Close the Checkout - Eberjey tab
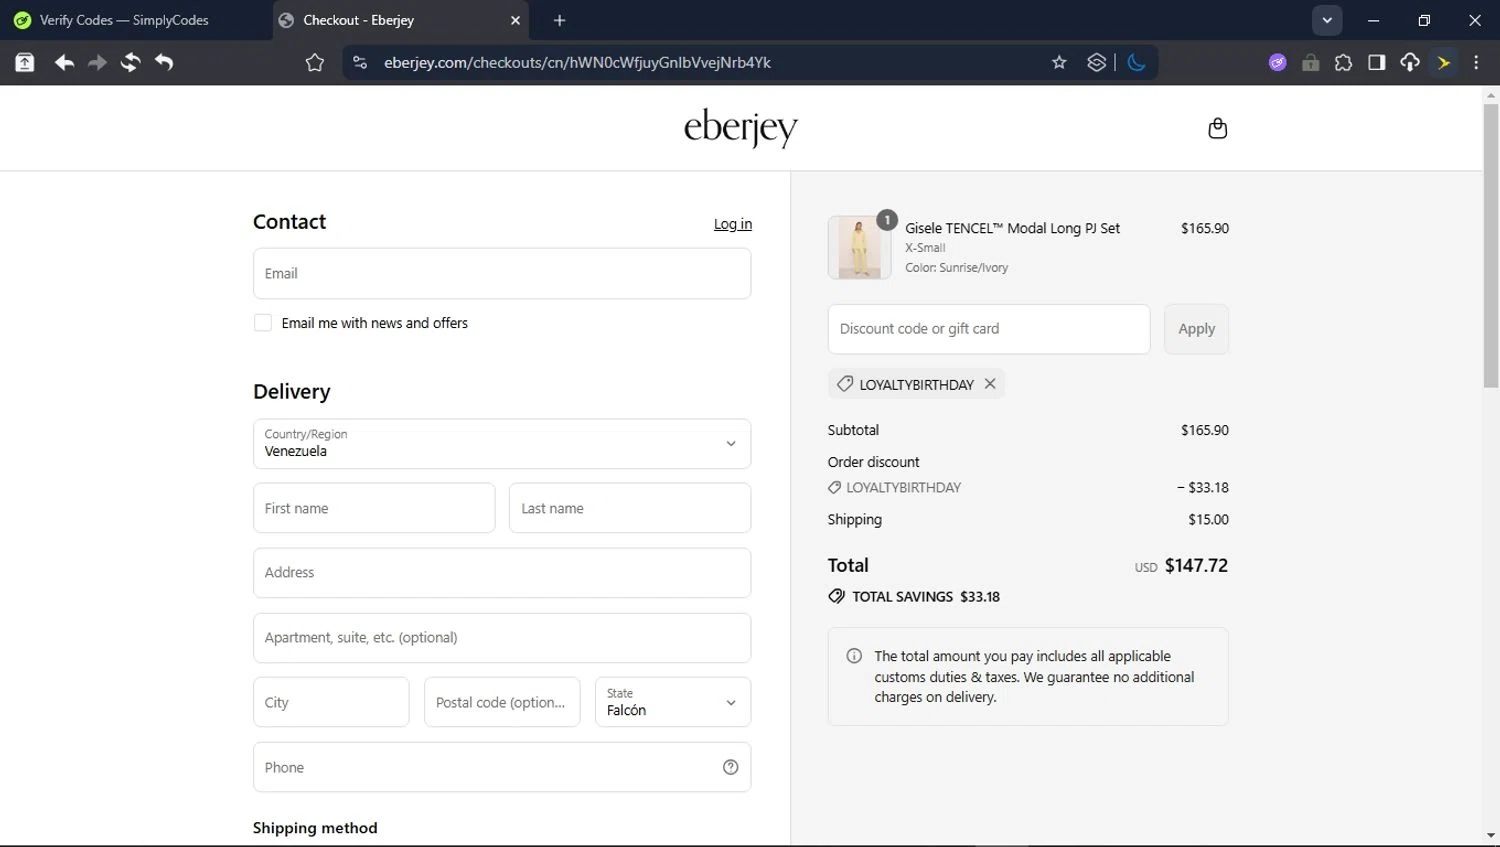Viewport: 1500px width, 847px height. click(x=515, y=20)
